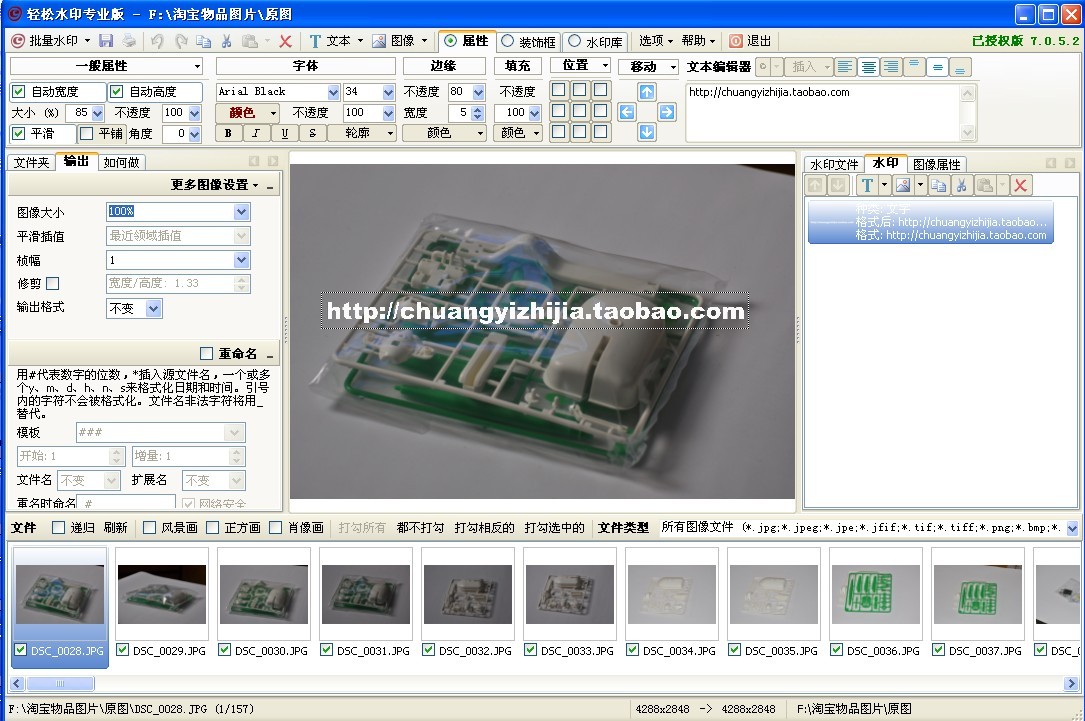This screenshot has width=1085, height=721.
Task: Toggle underline font style button
Action: click(284, 133)
